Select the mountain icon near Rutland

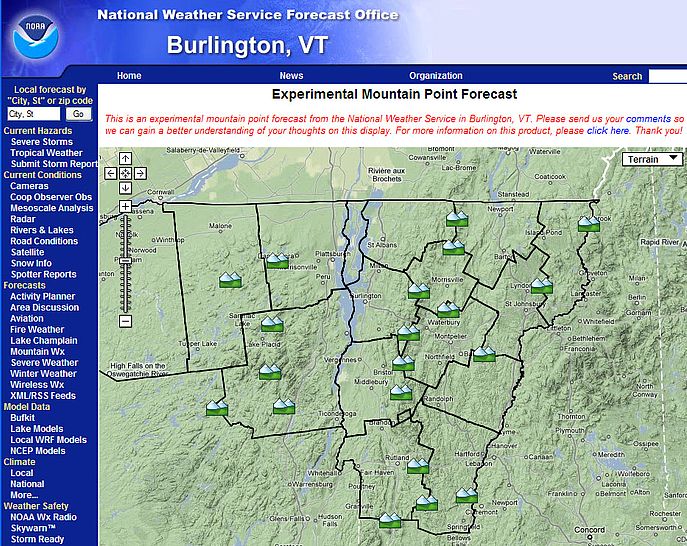pyautogui.click(x=418, y=466)
